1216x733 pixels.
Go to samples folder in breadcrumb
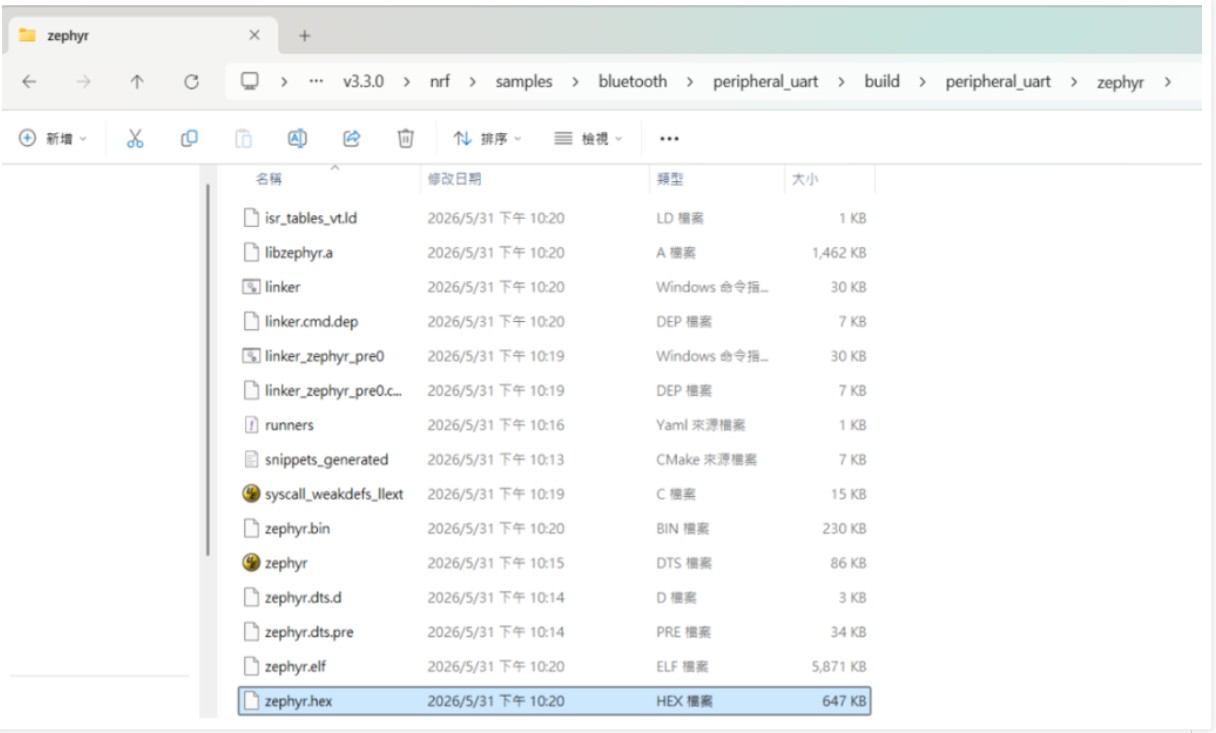click(524, 82)
